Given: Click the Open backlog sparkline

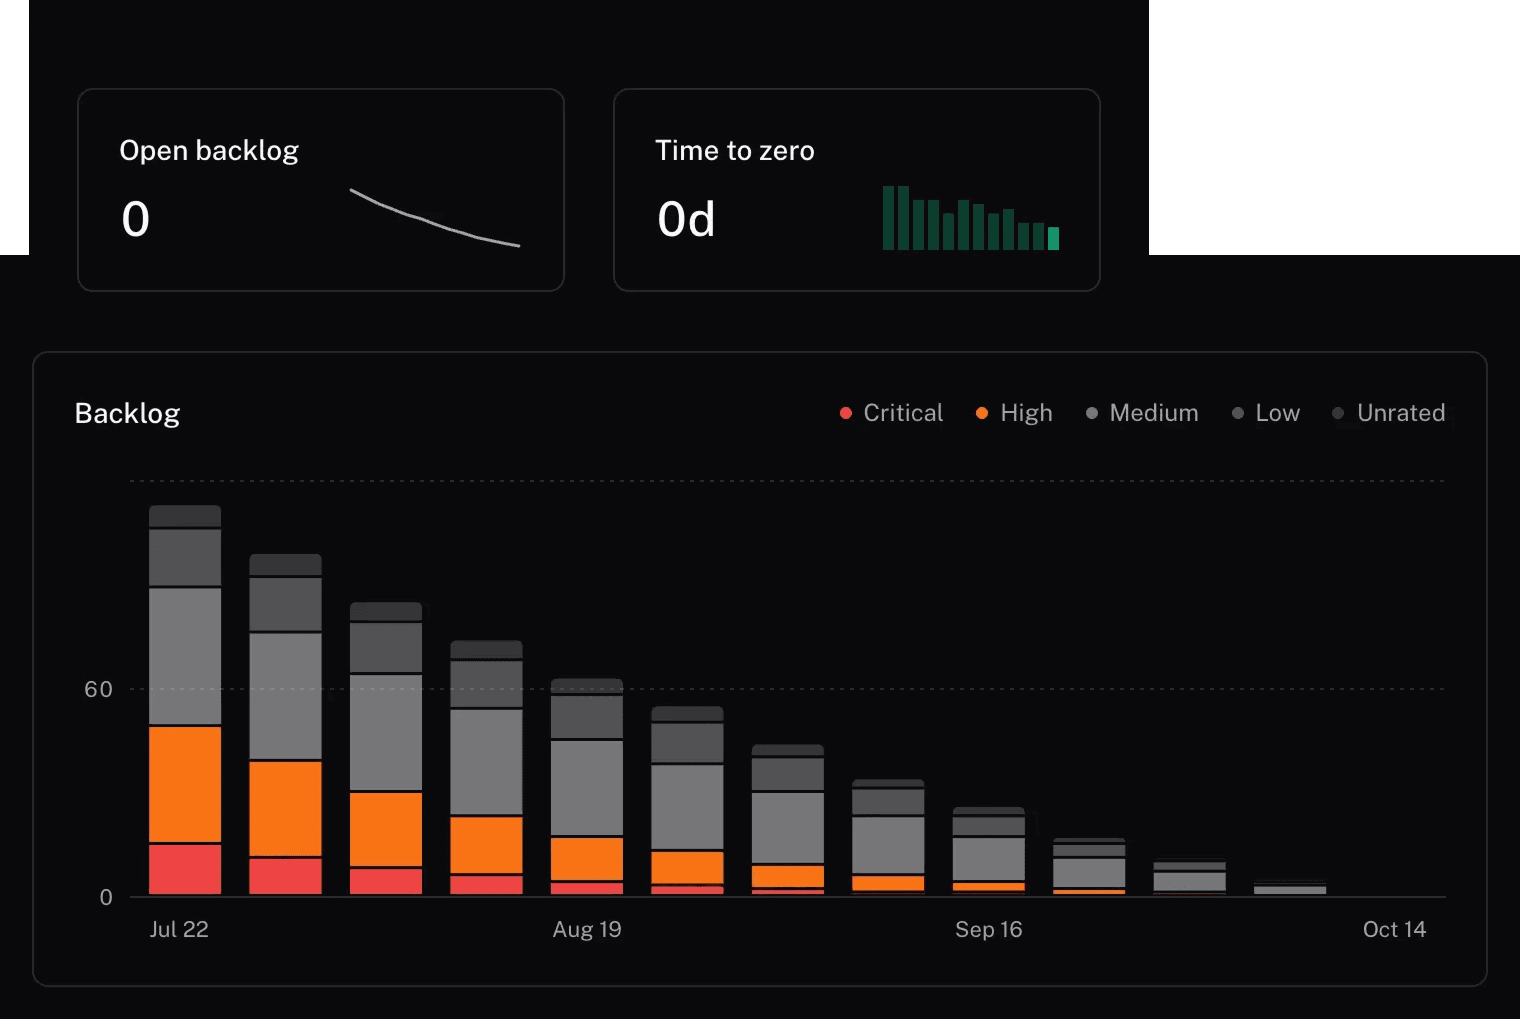Looking at the screenshot, I should click(435, 217).
